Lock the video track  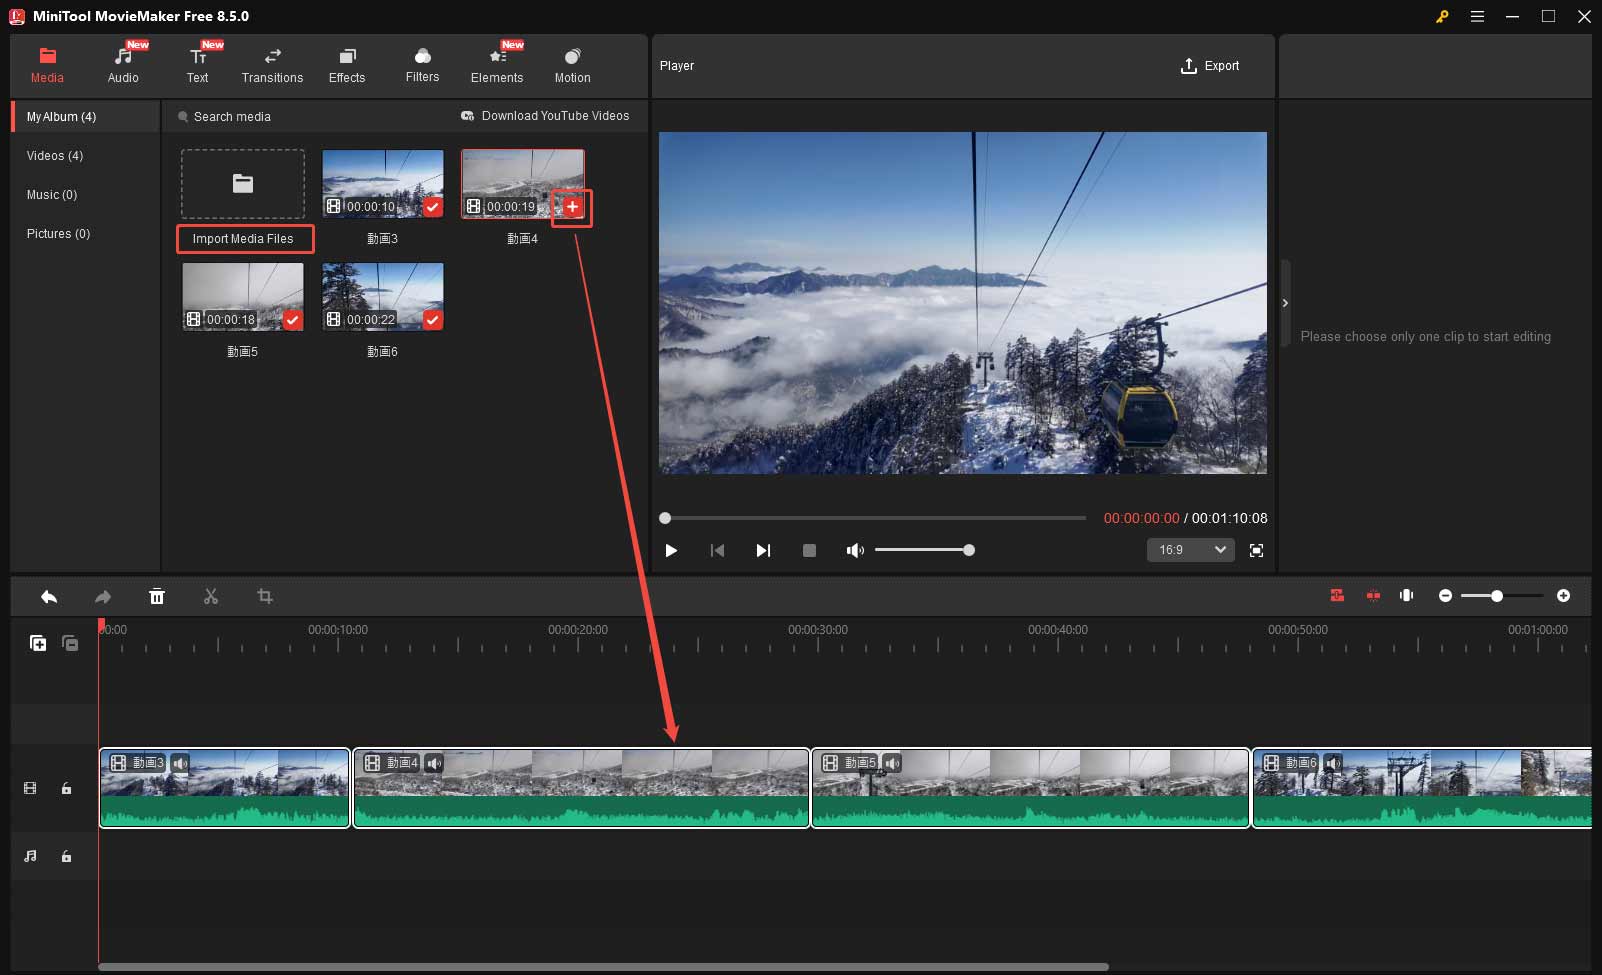[x=66, y=788]
